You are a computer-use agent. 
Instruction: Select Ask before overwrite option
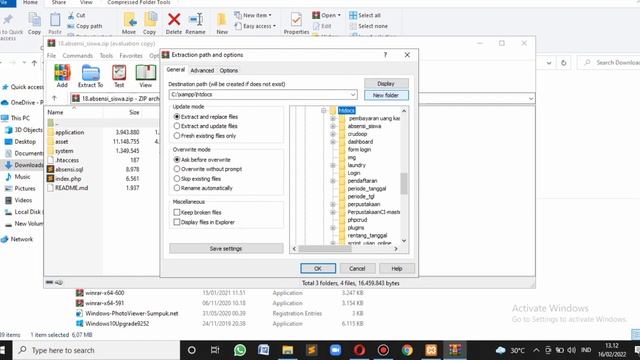[x=177, y=160]
